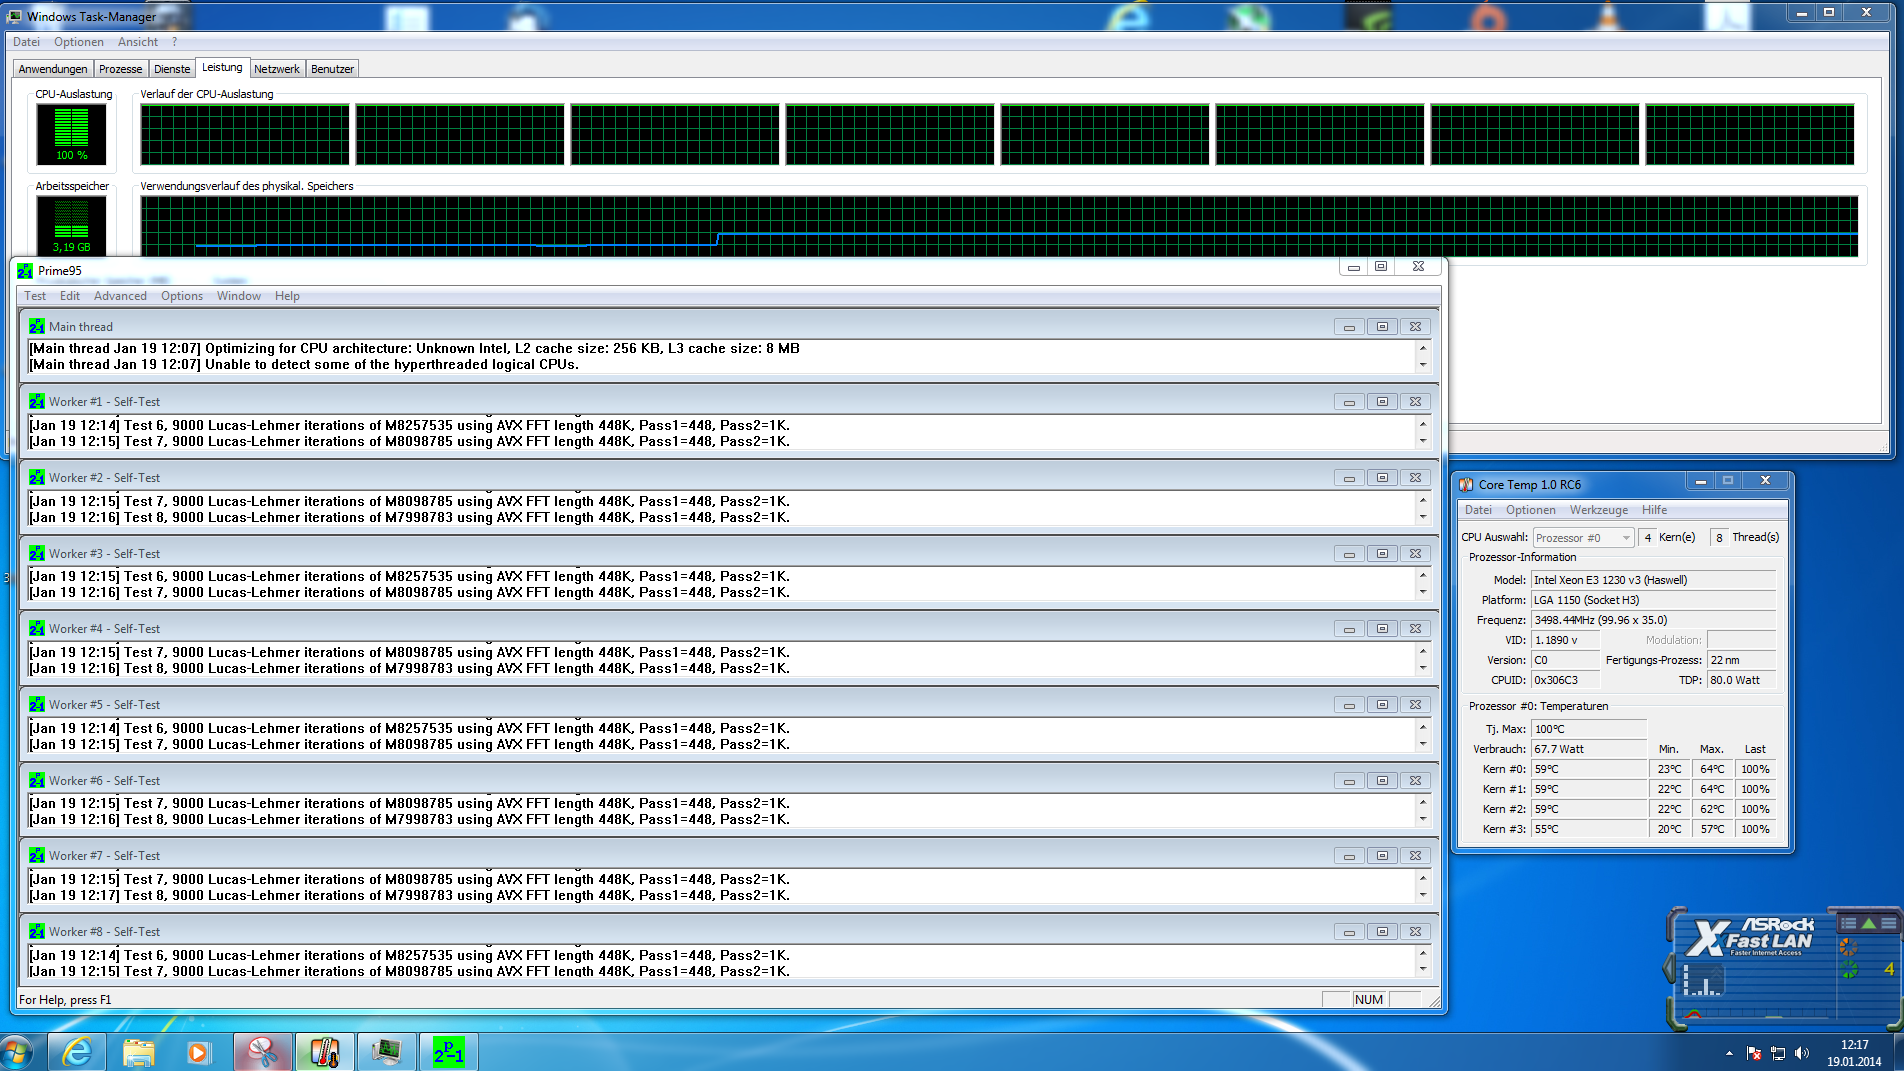
Task: Click the Prime95 icon in the taskbar
Action: [x=448, y=1052]
